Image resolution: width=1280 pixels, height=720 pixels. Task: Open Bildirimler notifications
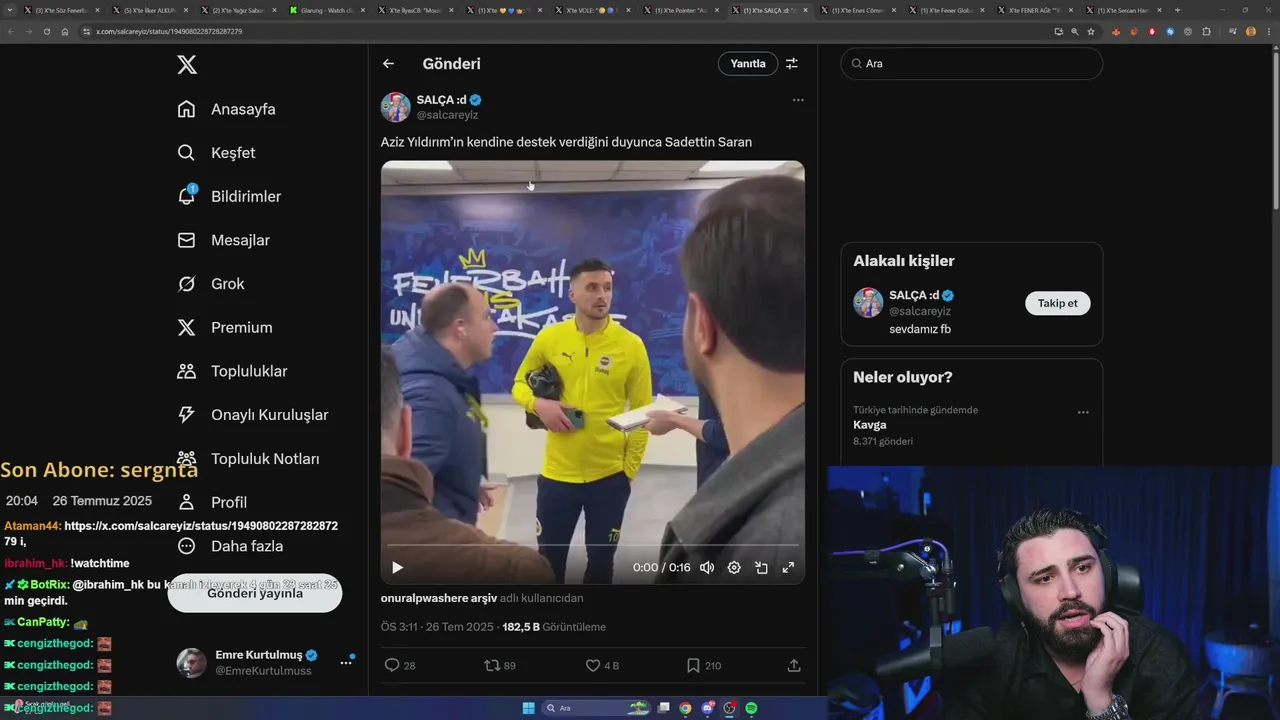229,196
